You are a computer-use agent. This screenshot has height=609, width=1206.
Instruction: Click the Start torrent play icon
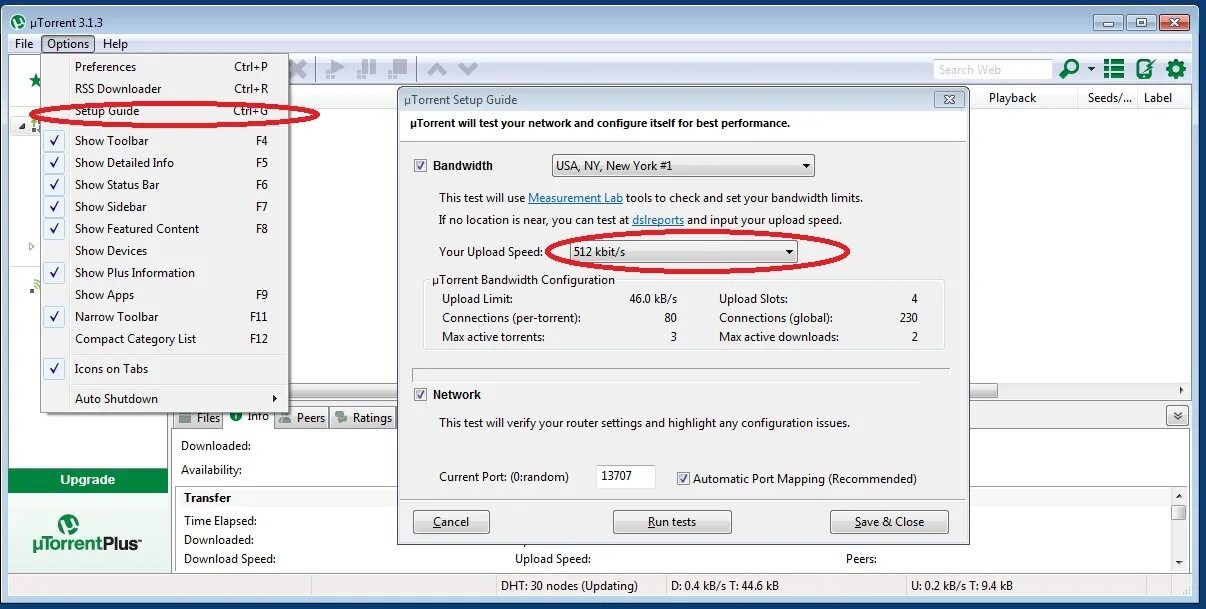[x=335, y=69]
